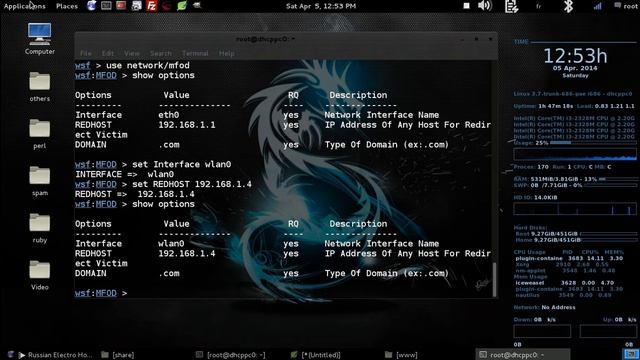Open the green leaf editor launcher

point(182,6)
